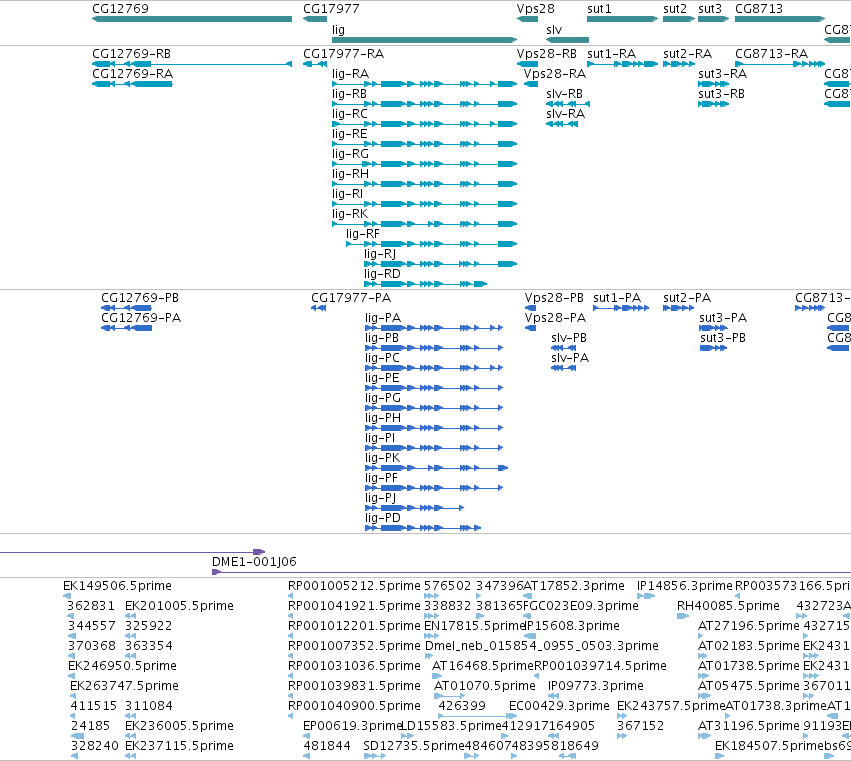Select EST EK246950.5prime

(x=72, y=676)
